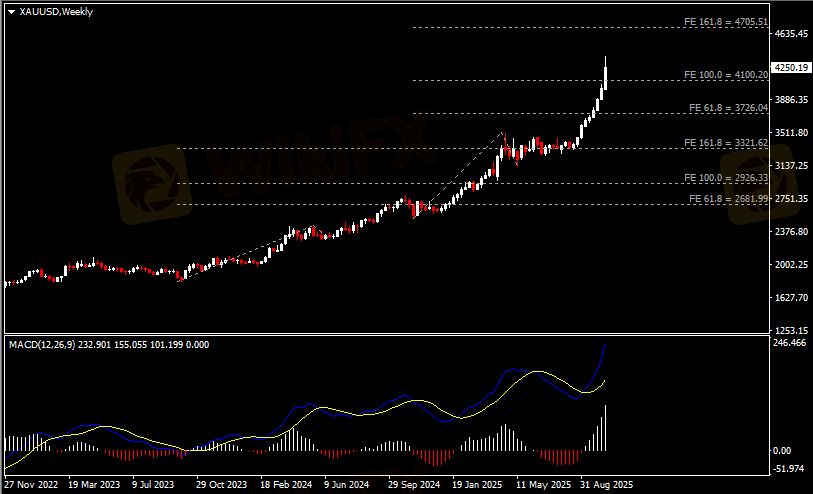This screenshot has height=494, width=813.
Task: Click the 3511.80 price axis value
Action: [791, 133]
